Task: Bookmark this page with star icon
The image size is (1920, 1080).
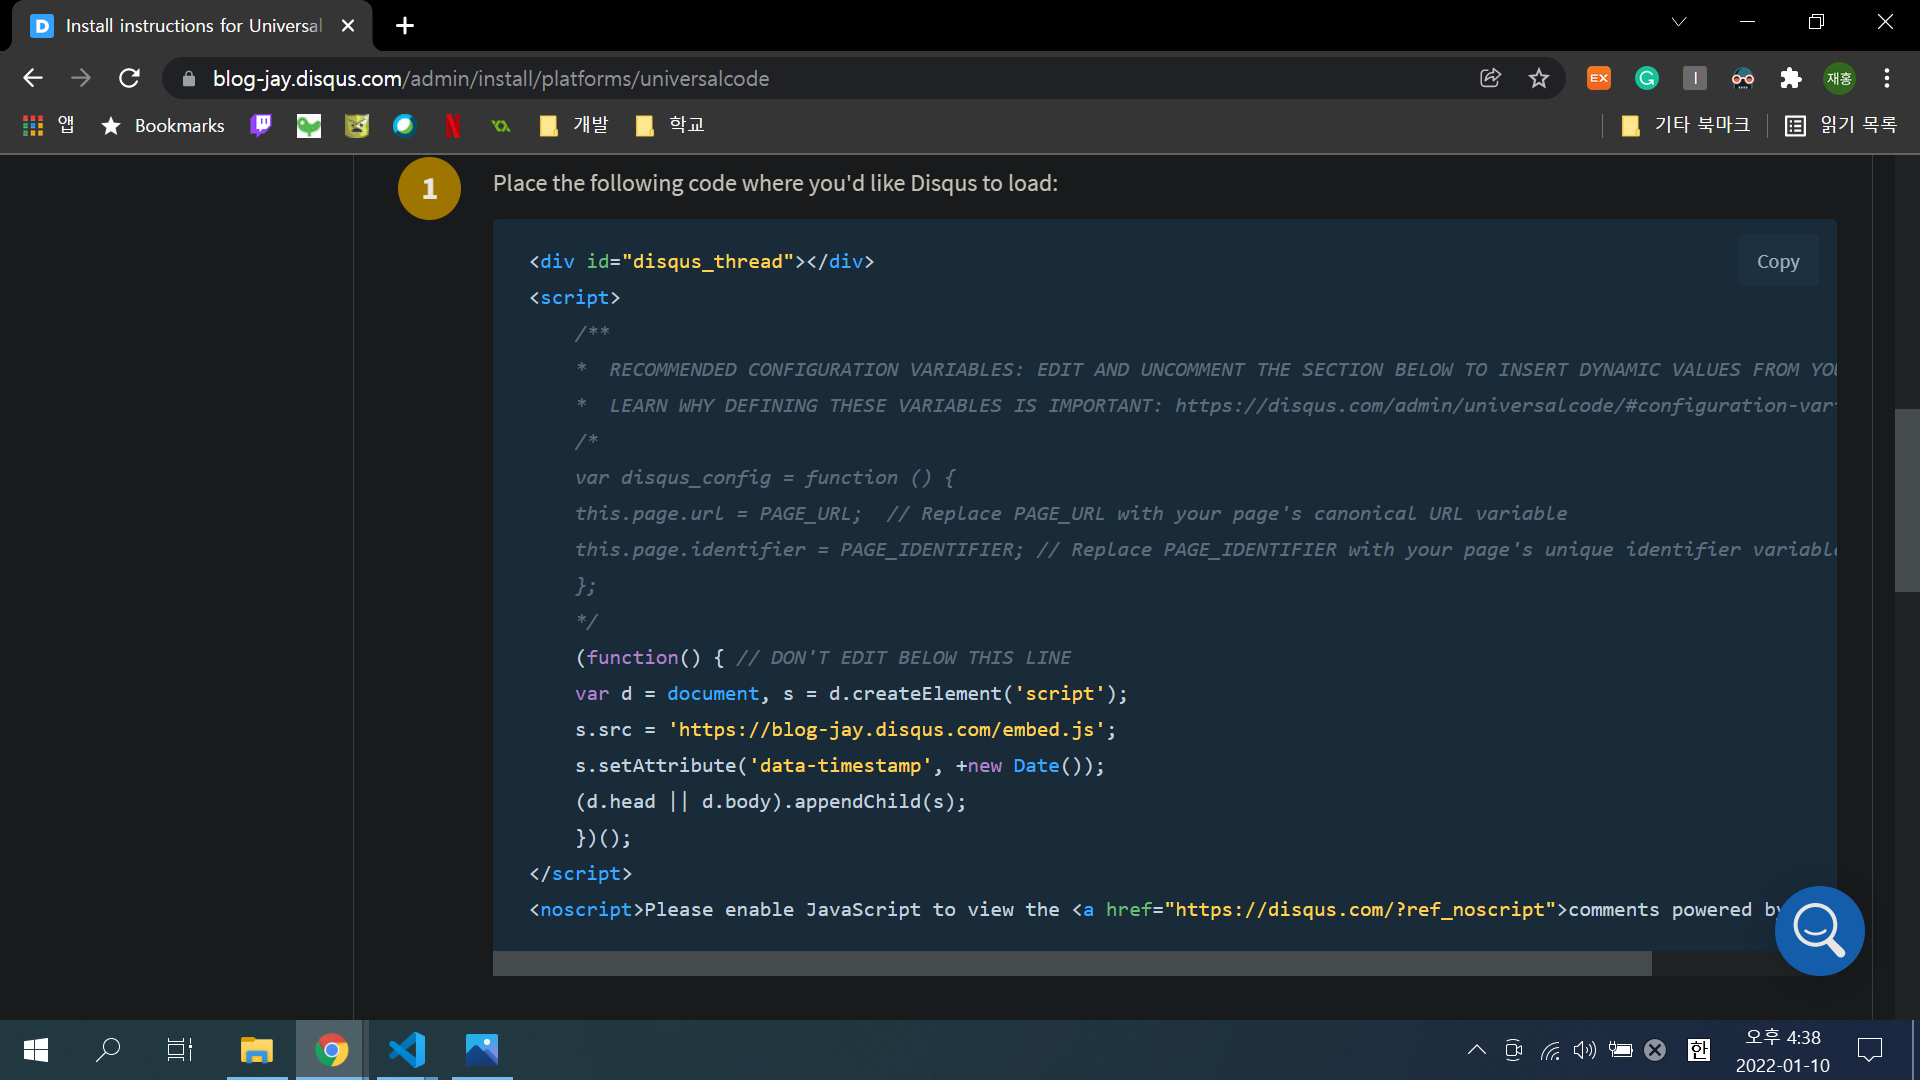Action: 1538,78
